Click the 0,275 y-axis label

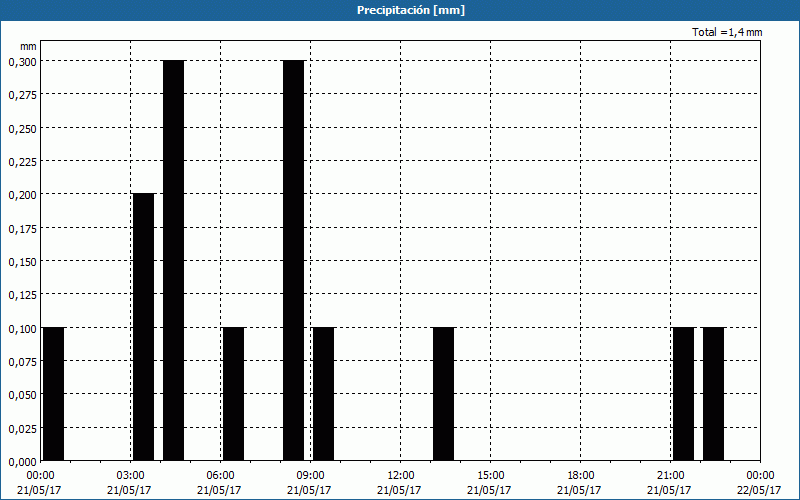tap(22, 95)
